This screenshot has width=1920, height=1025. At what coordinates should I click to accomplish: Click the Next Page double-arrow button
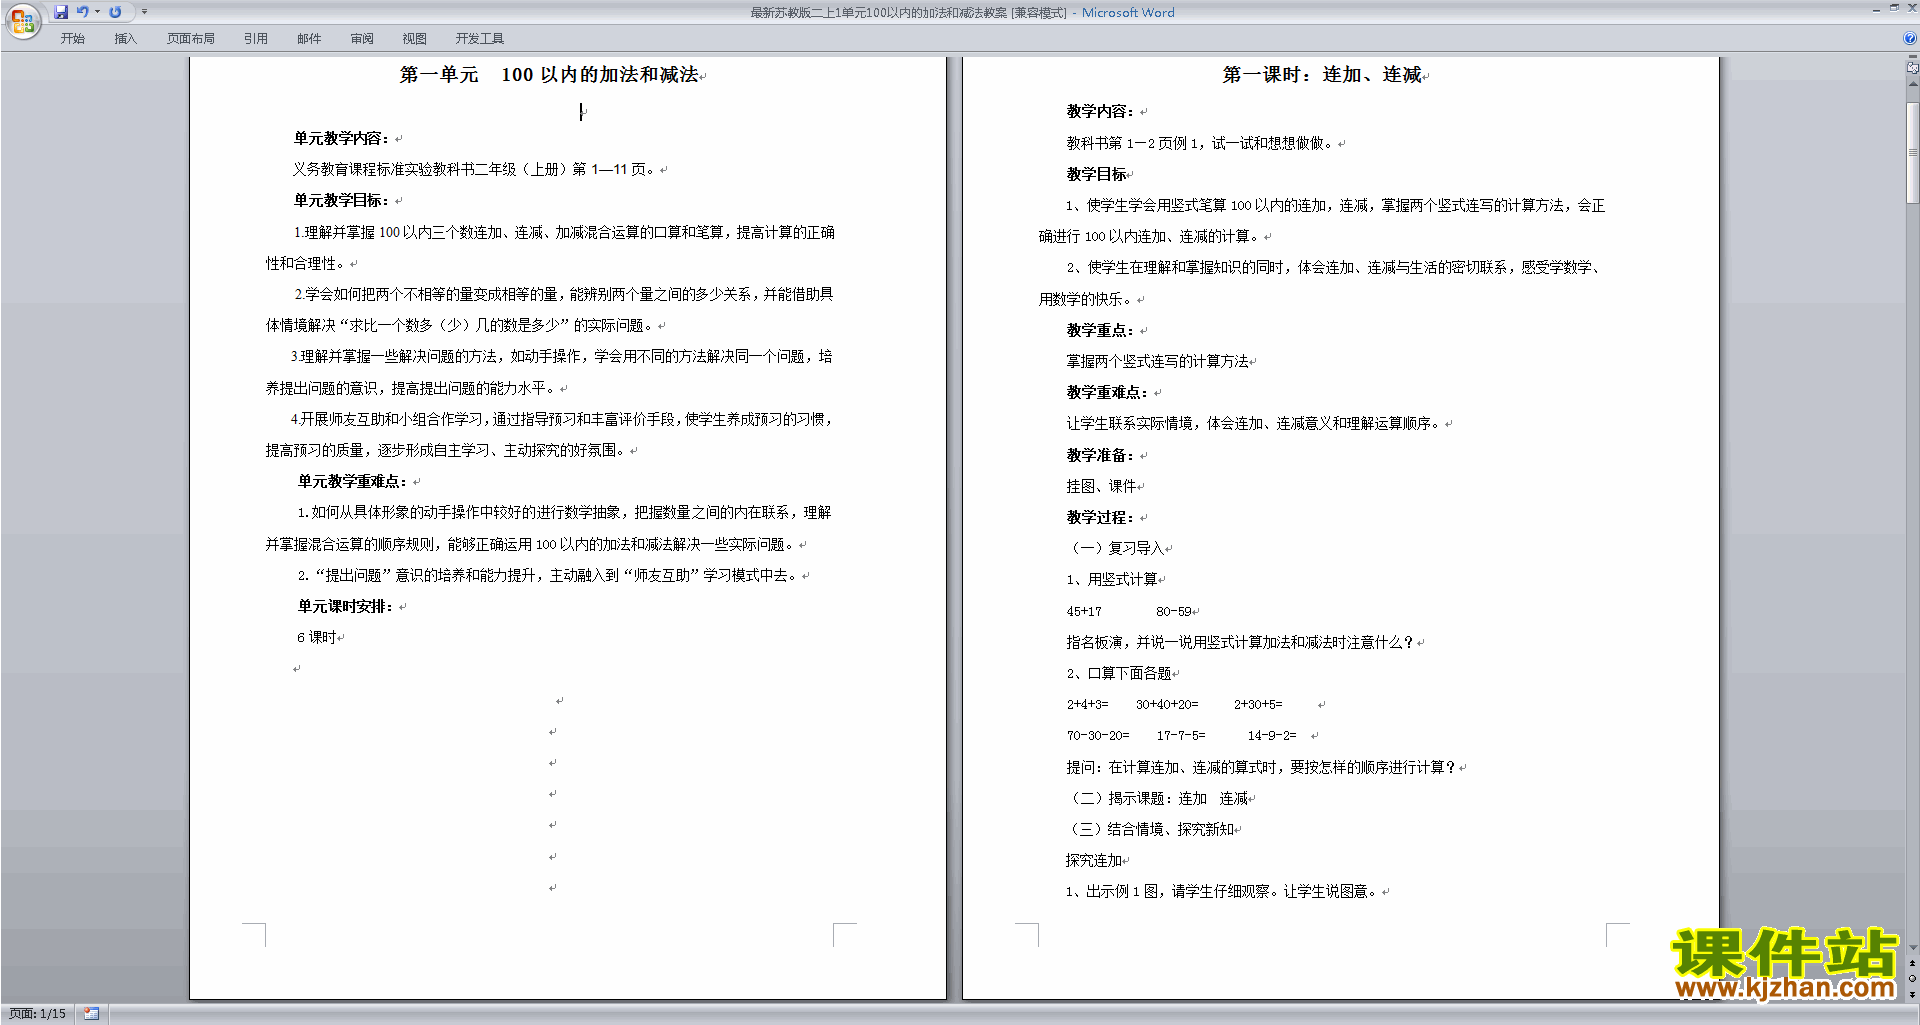1912,994
